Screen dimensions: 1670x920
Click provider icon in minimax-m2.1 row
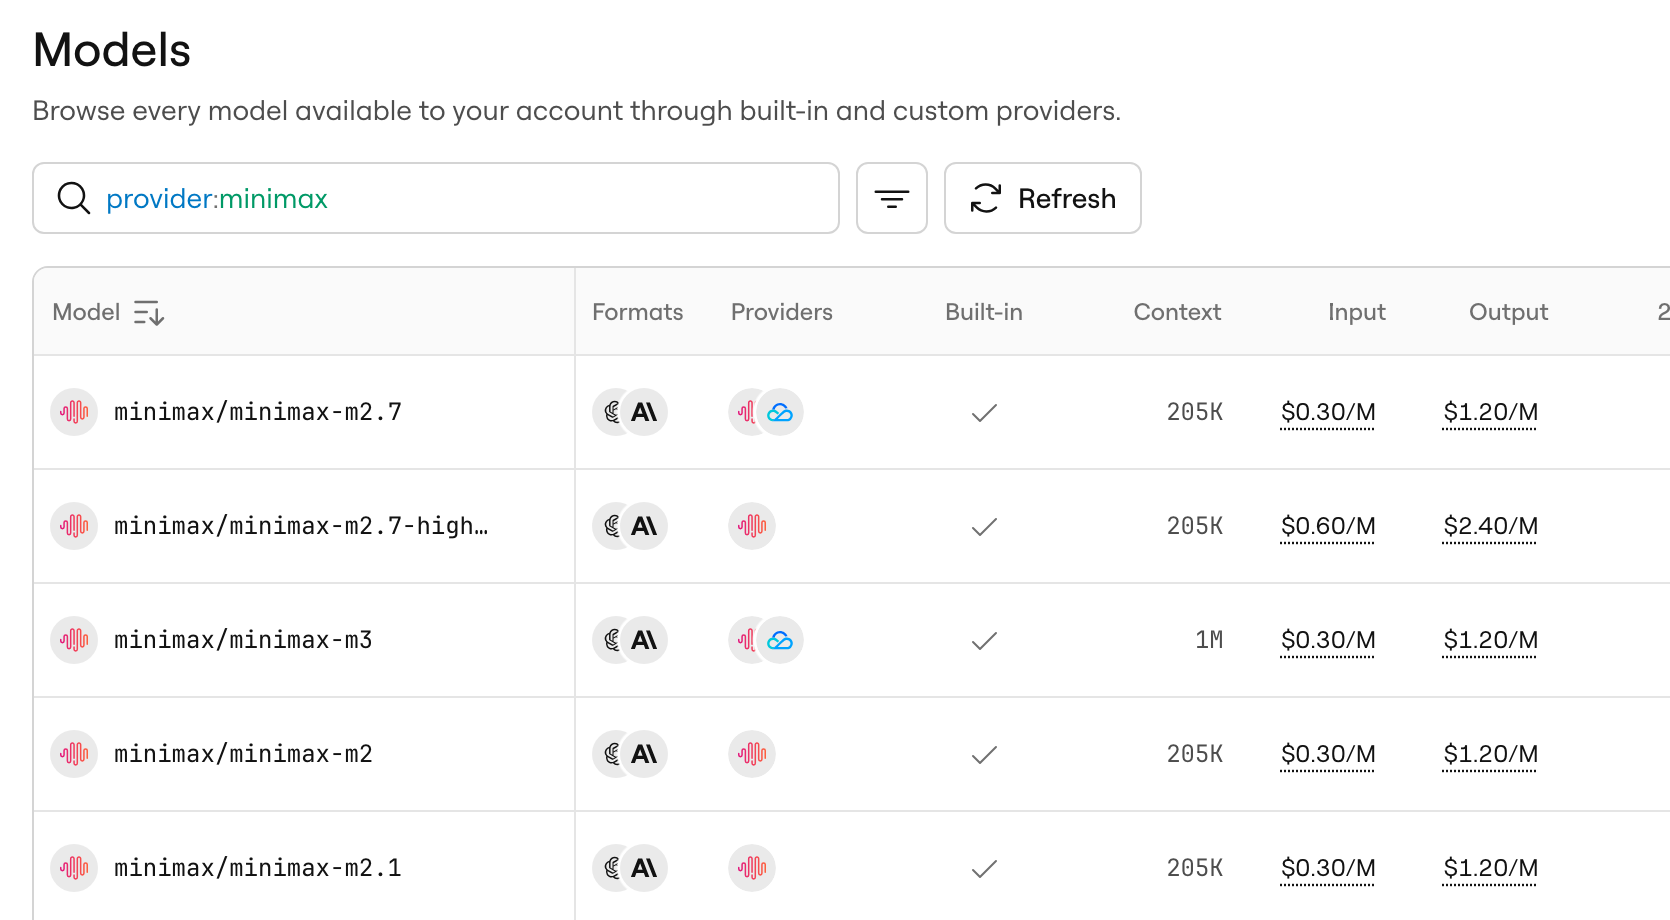[x=752, y=868]
